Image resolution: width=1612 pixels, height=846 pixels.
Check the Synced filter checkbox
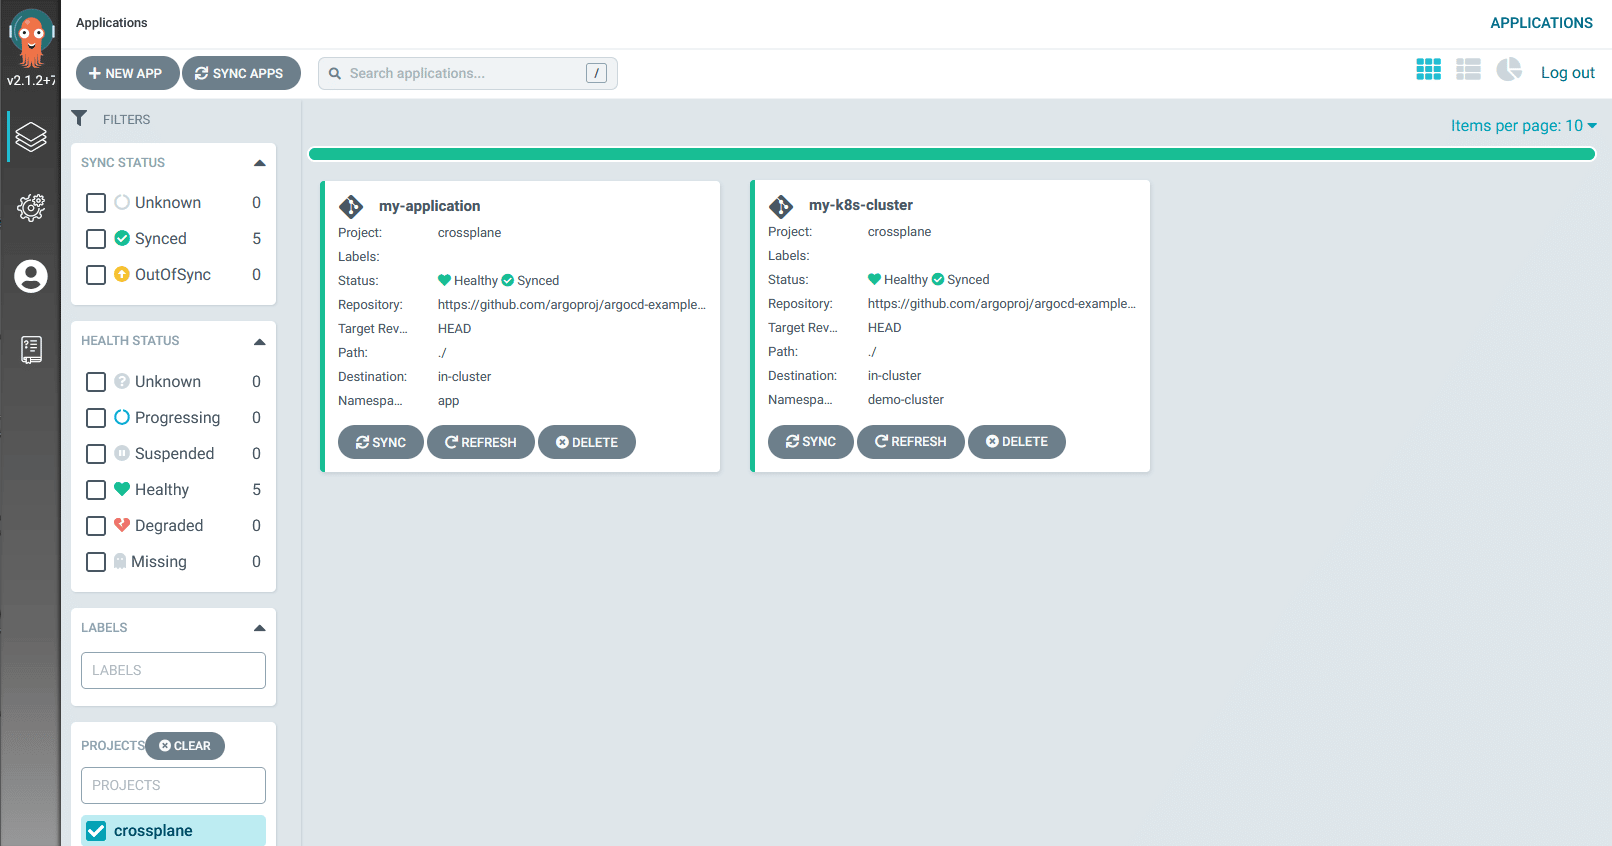[96, 239]
